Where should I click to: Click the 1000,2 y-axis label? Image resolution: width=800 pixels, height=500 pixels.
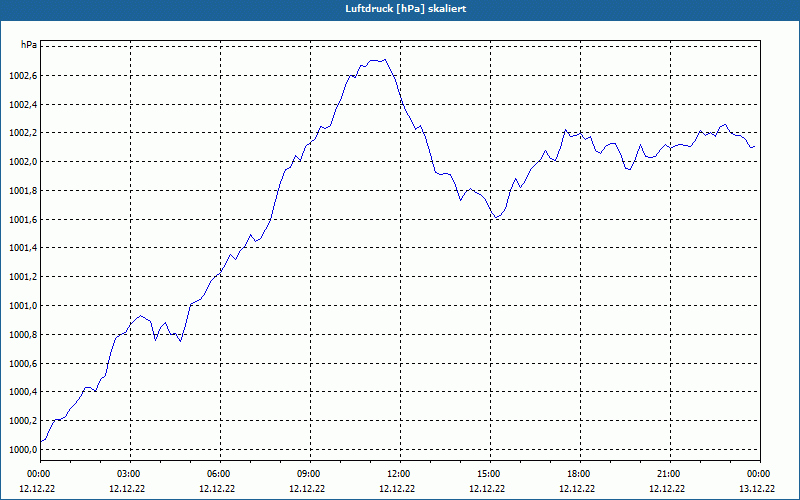[x=23, y=420]
